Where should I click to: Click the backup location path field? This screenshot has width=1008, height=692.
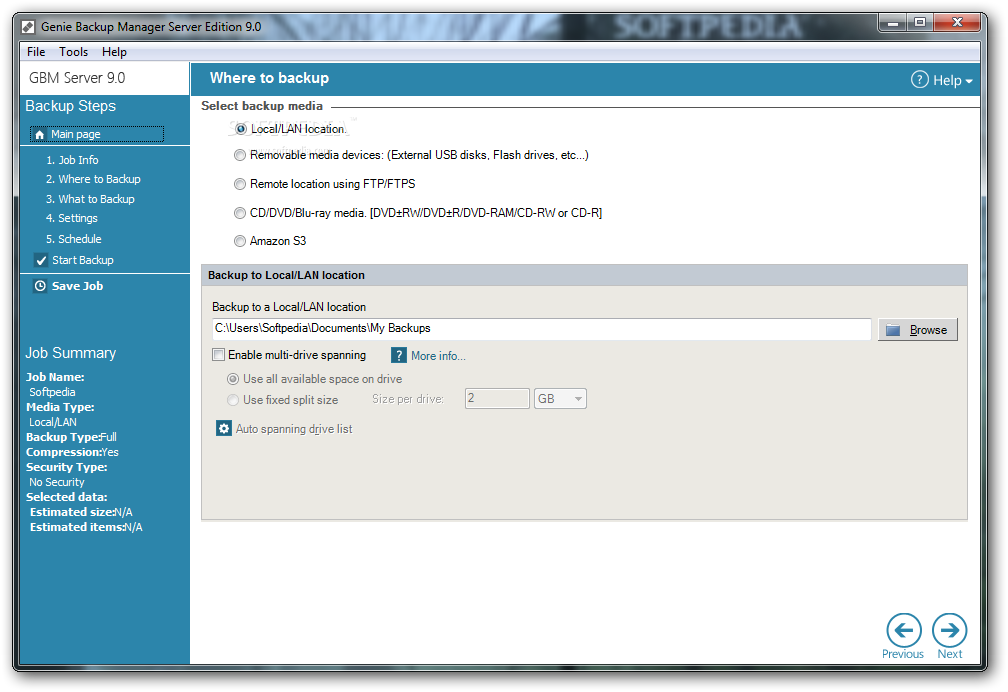[541, 329]
